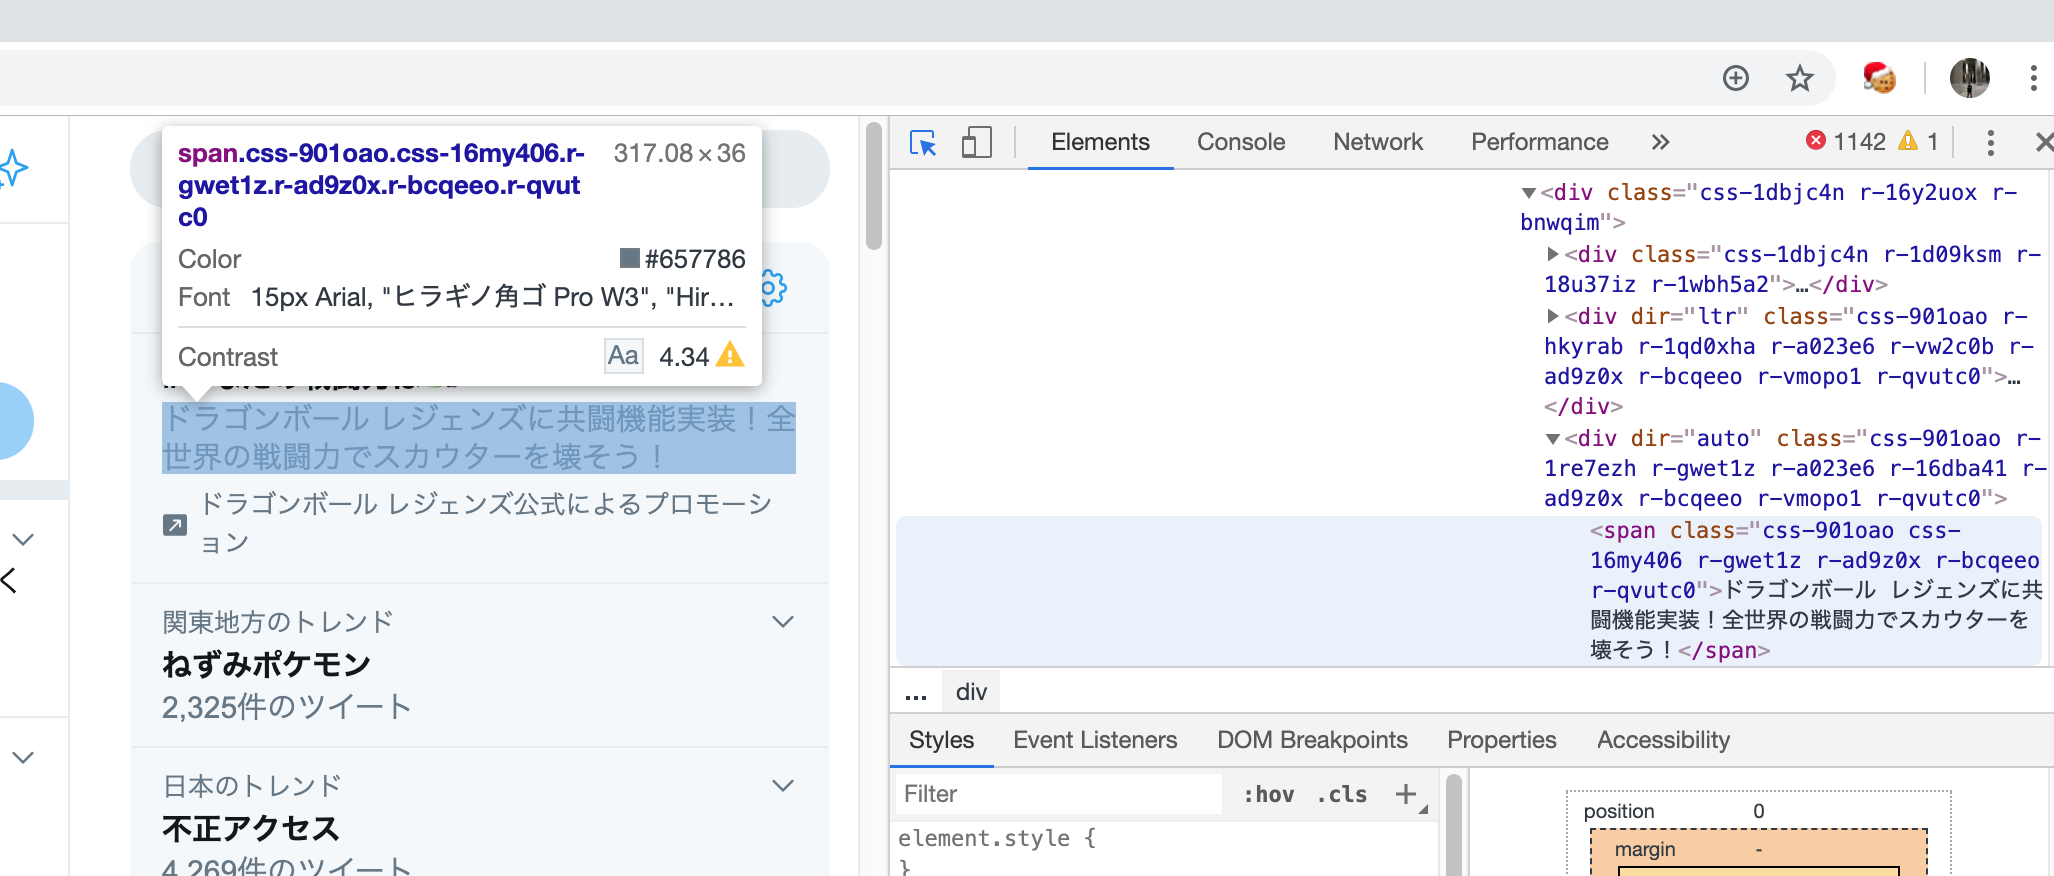This screenshot has height=876, width=2054.
Task: Show more DevTools tabs chevron
Action: click(1660, 142)
